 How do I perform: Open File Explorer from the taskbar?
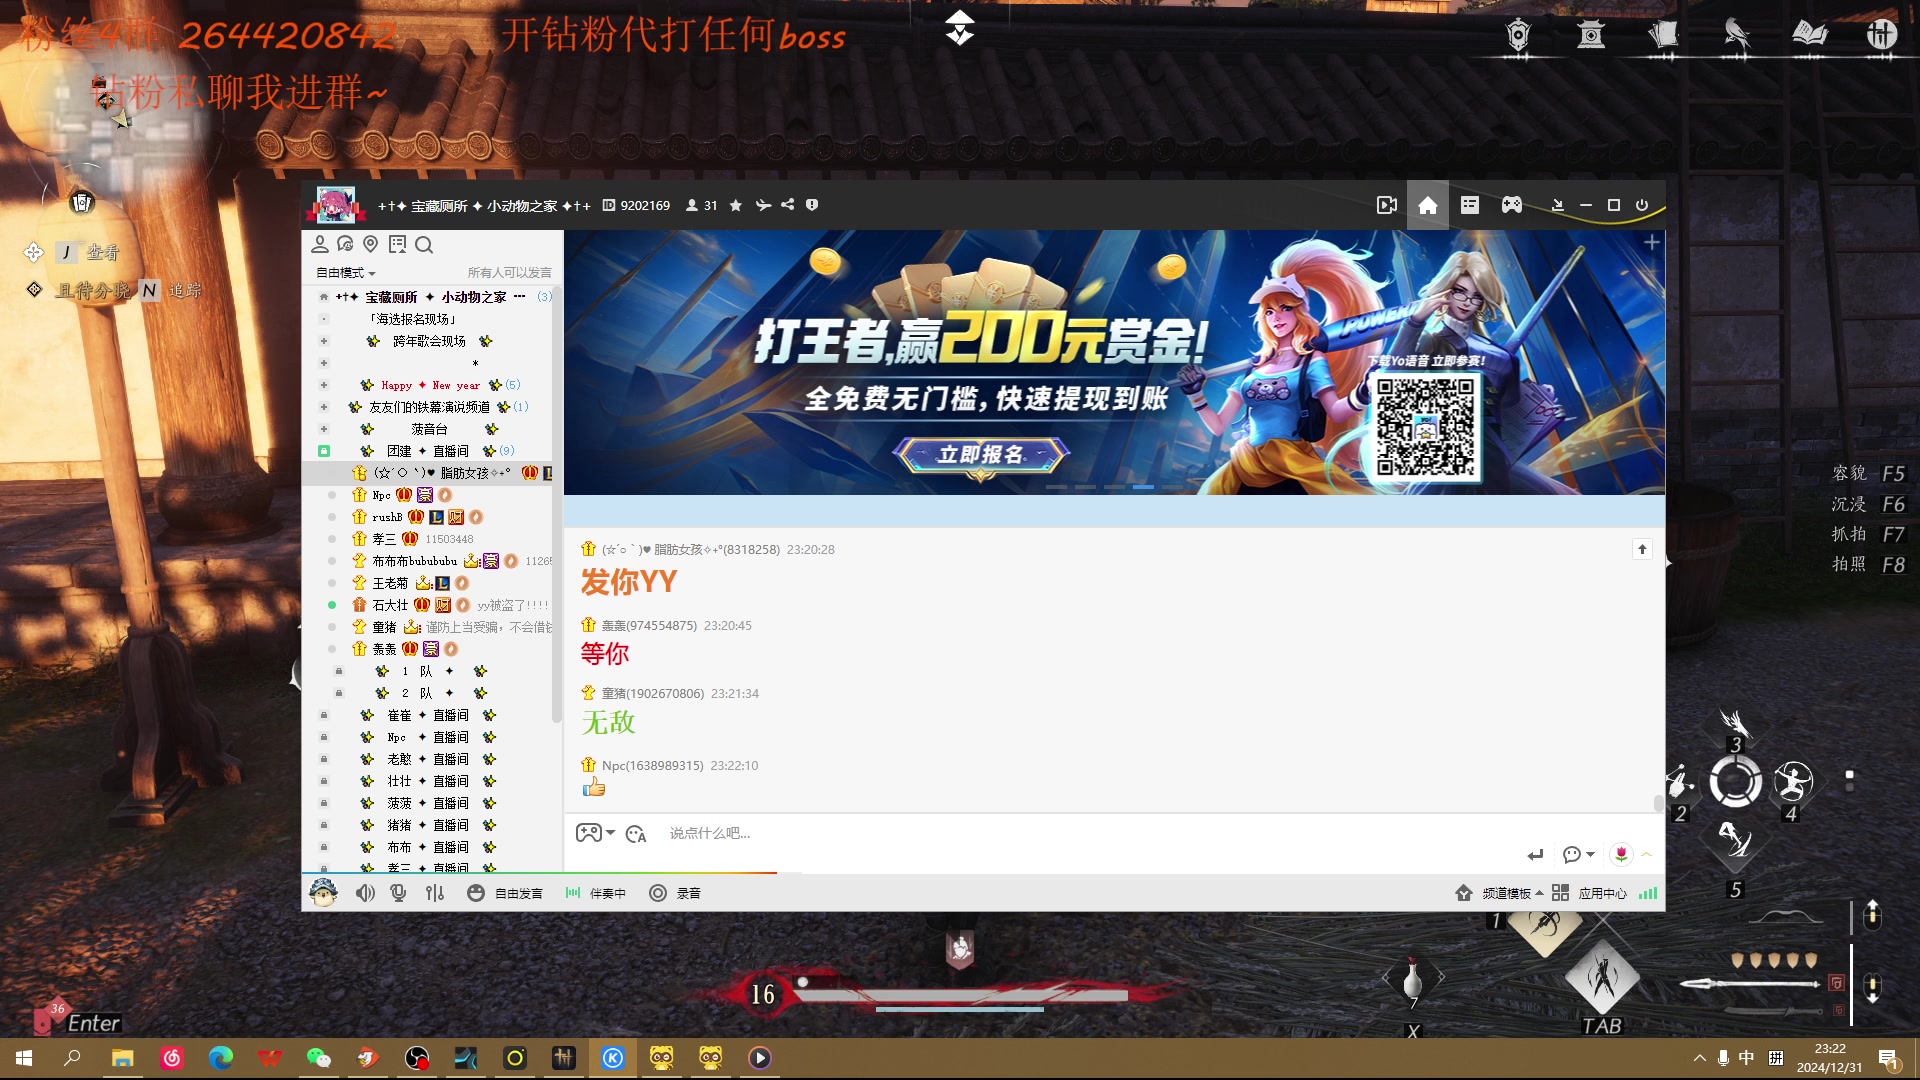coord(122,1058)
